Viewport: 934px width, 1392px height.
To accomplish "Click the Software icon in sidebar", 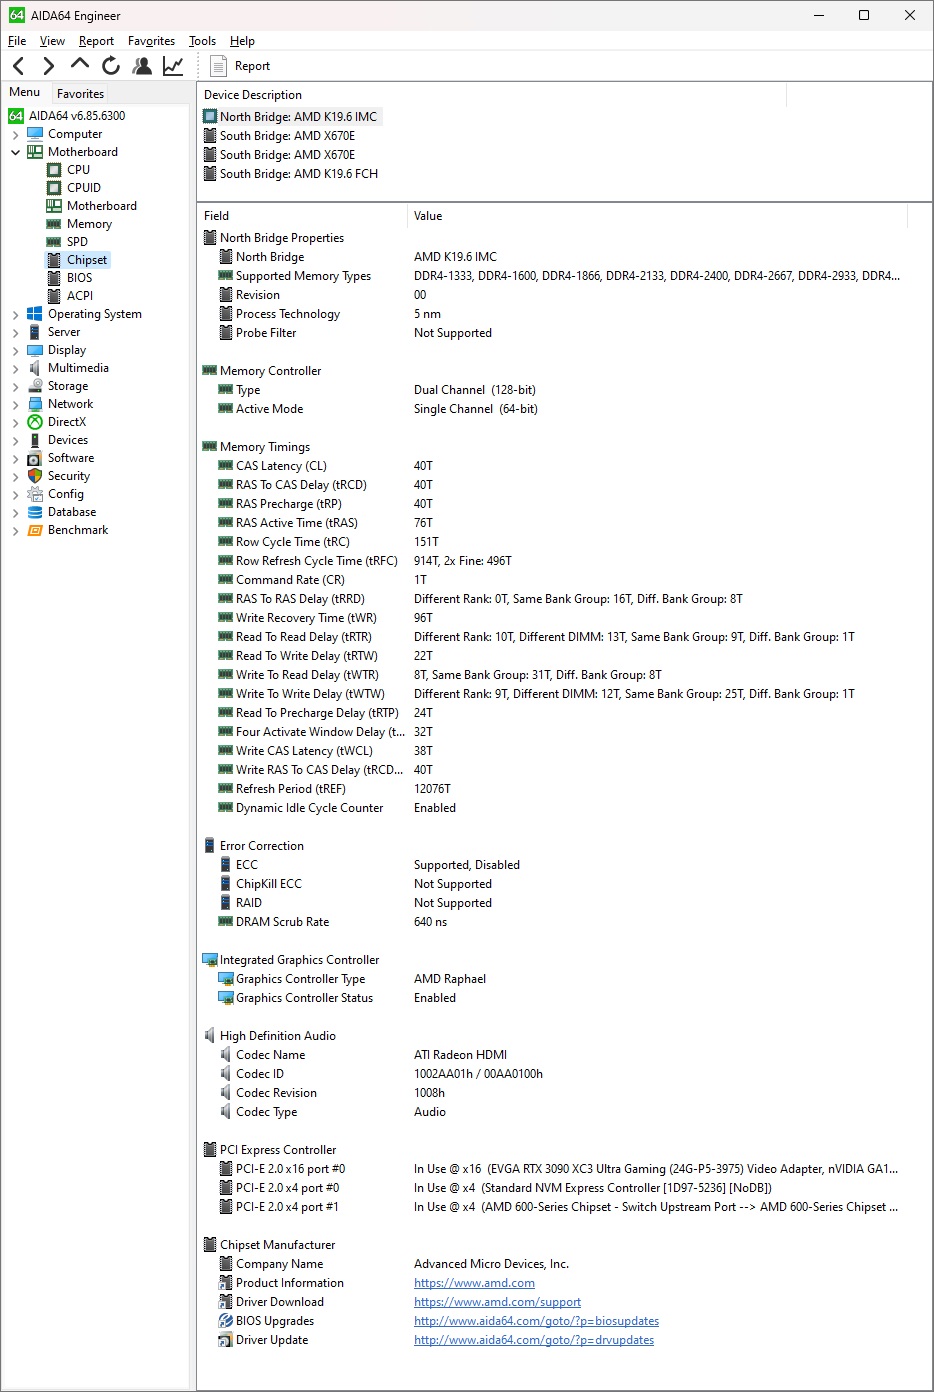I will tap(35, 458).
